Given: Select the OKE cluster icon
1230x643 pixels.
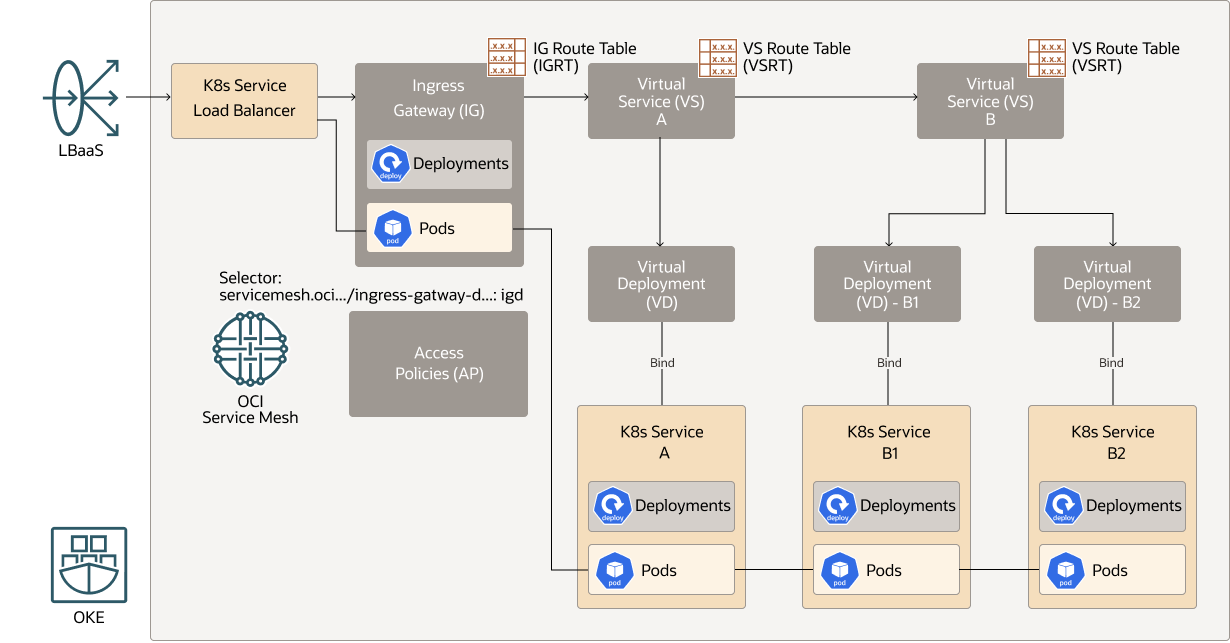Looking at the screenshot, I should pos(88,566).
